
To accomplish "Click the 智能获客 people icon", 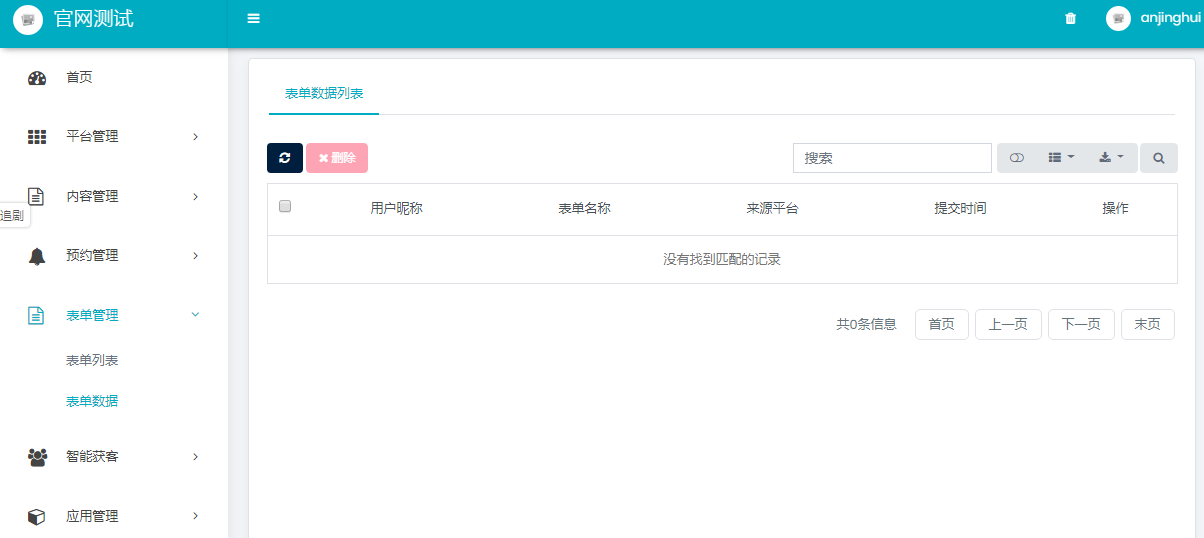I will coord(37,457).
